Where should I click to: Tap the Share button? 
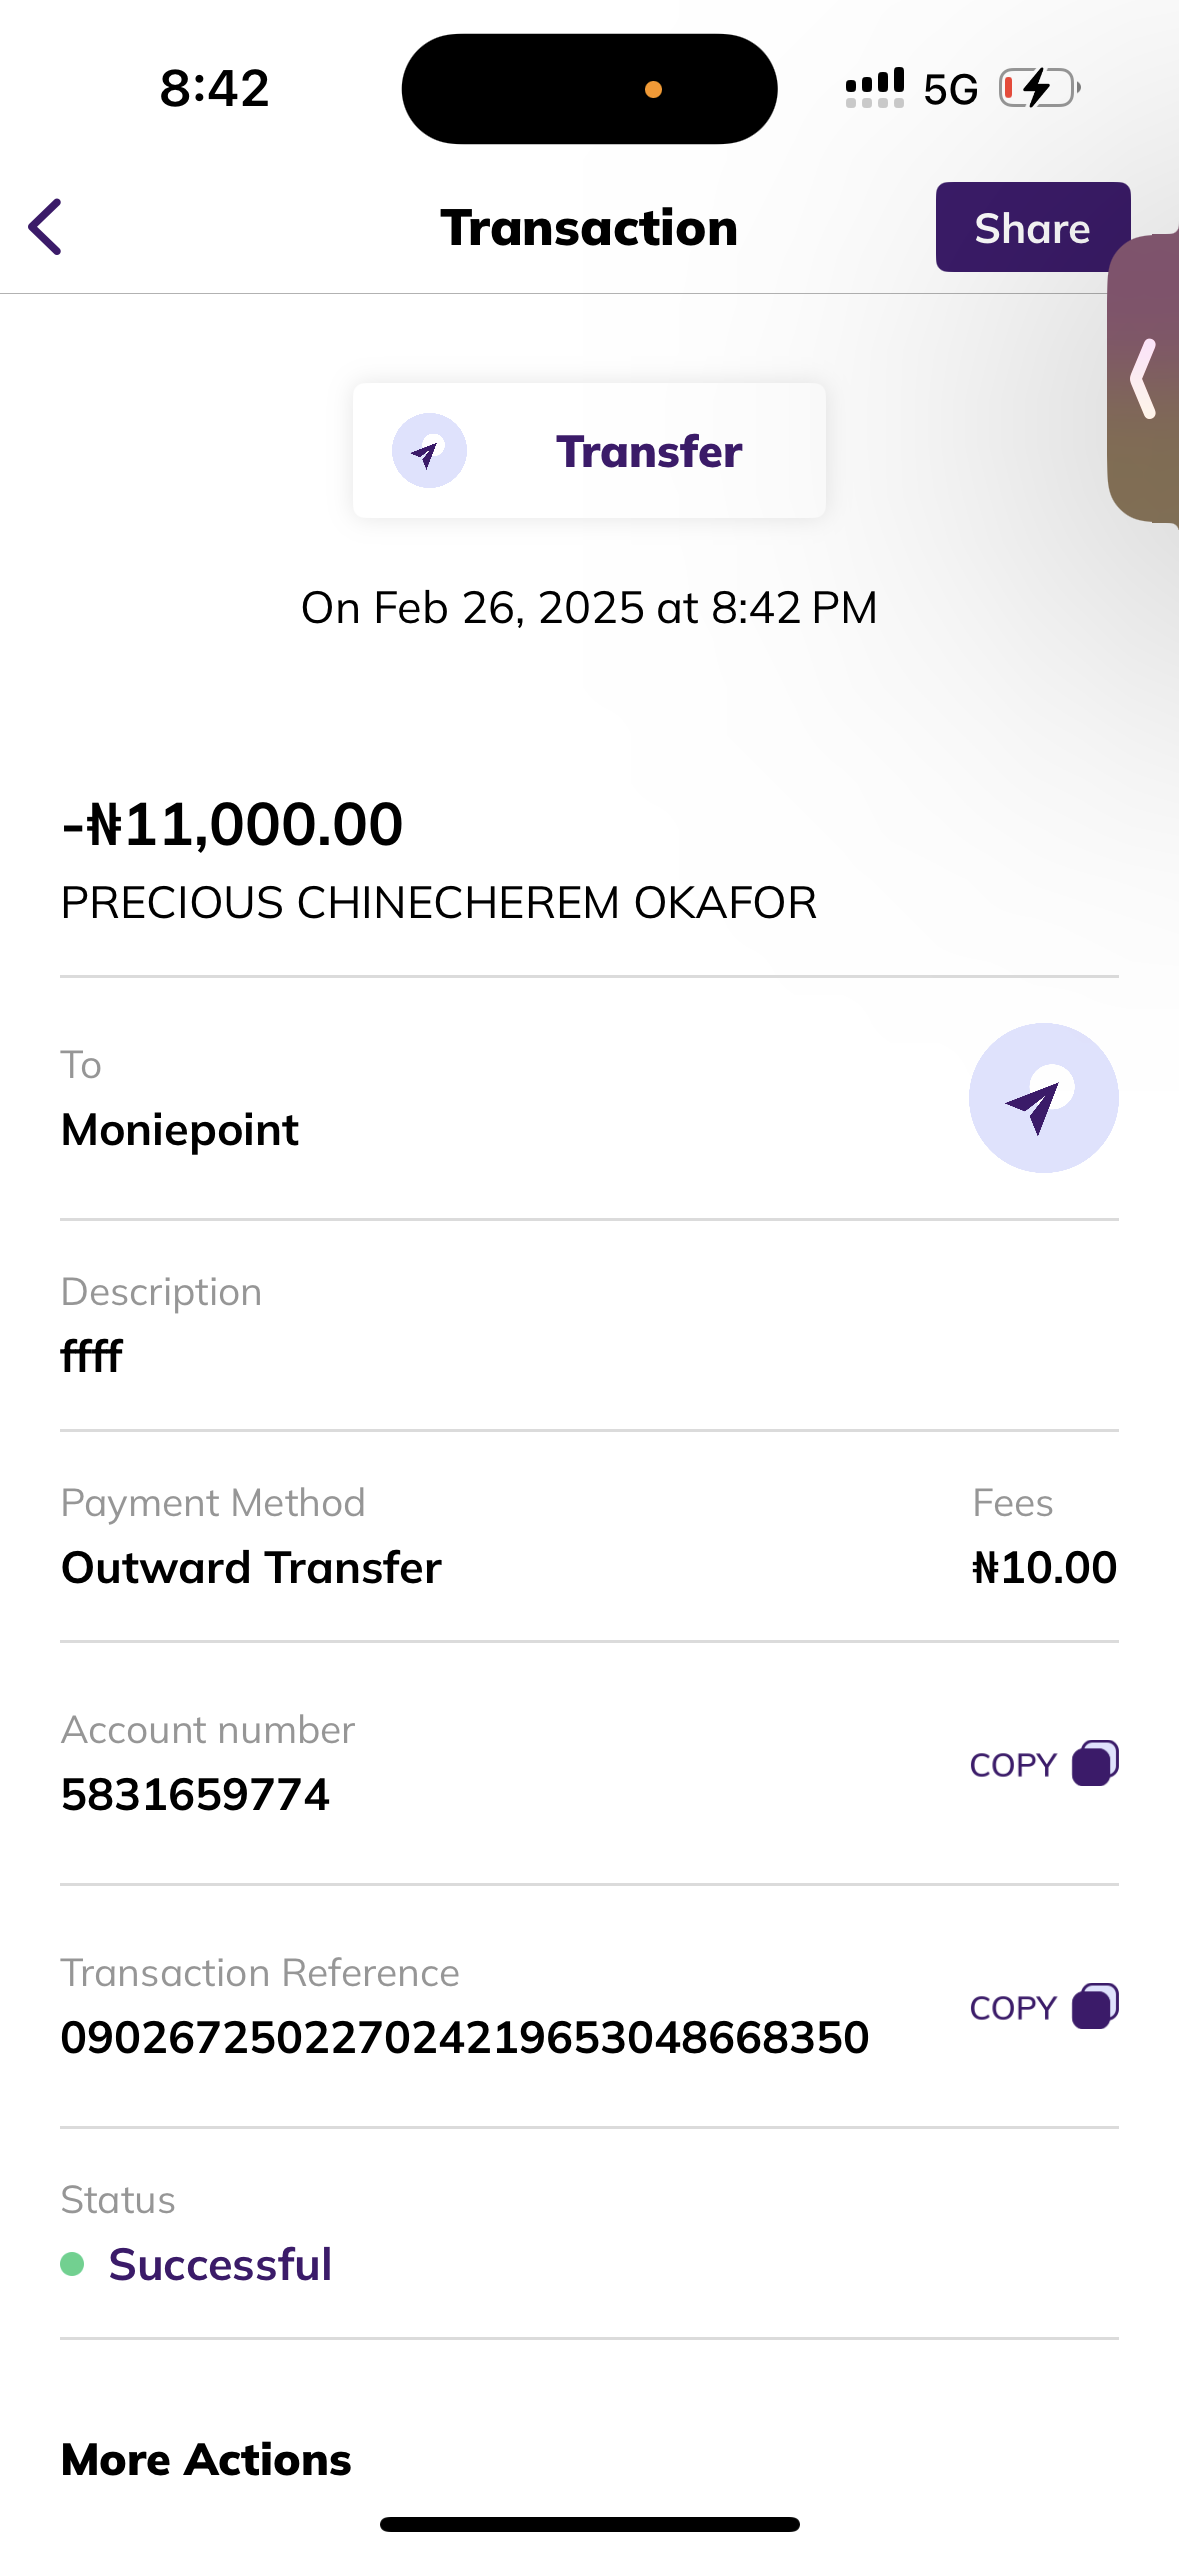(1032, 228)
